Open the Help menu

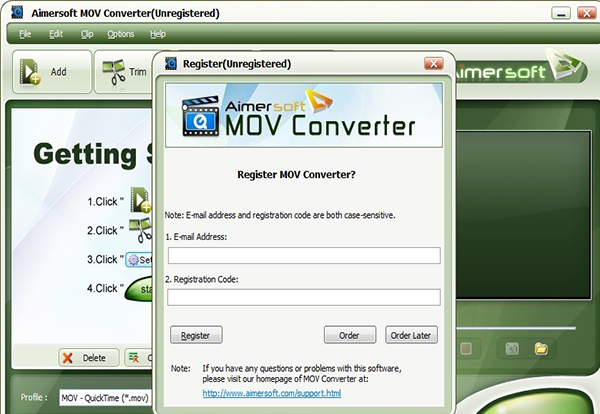158,34
